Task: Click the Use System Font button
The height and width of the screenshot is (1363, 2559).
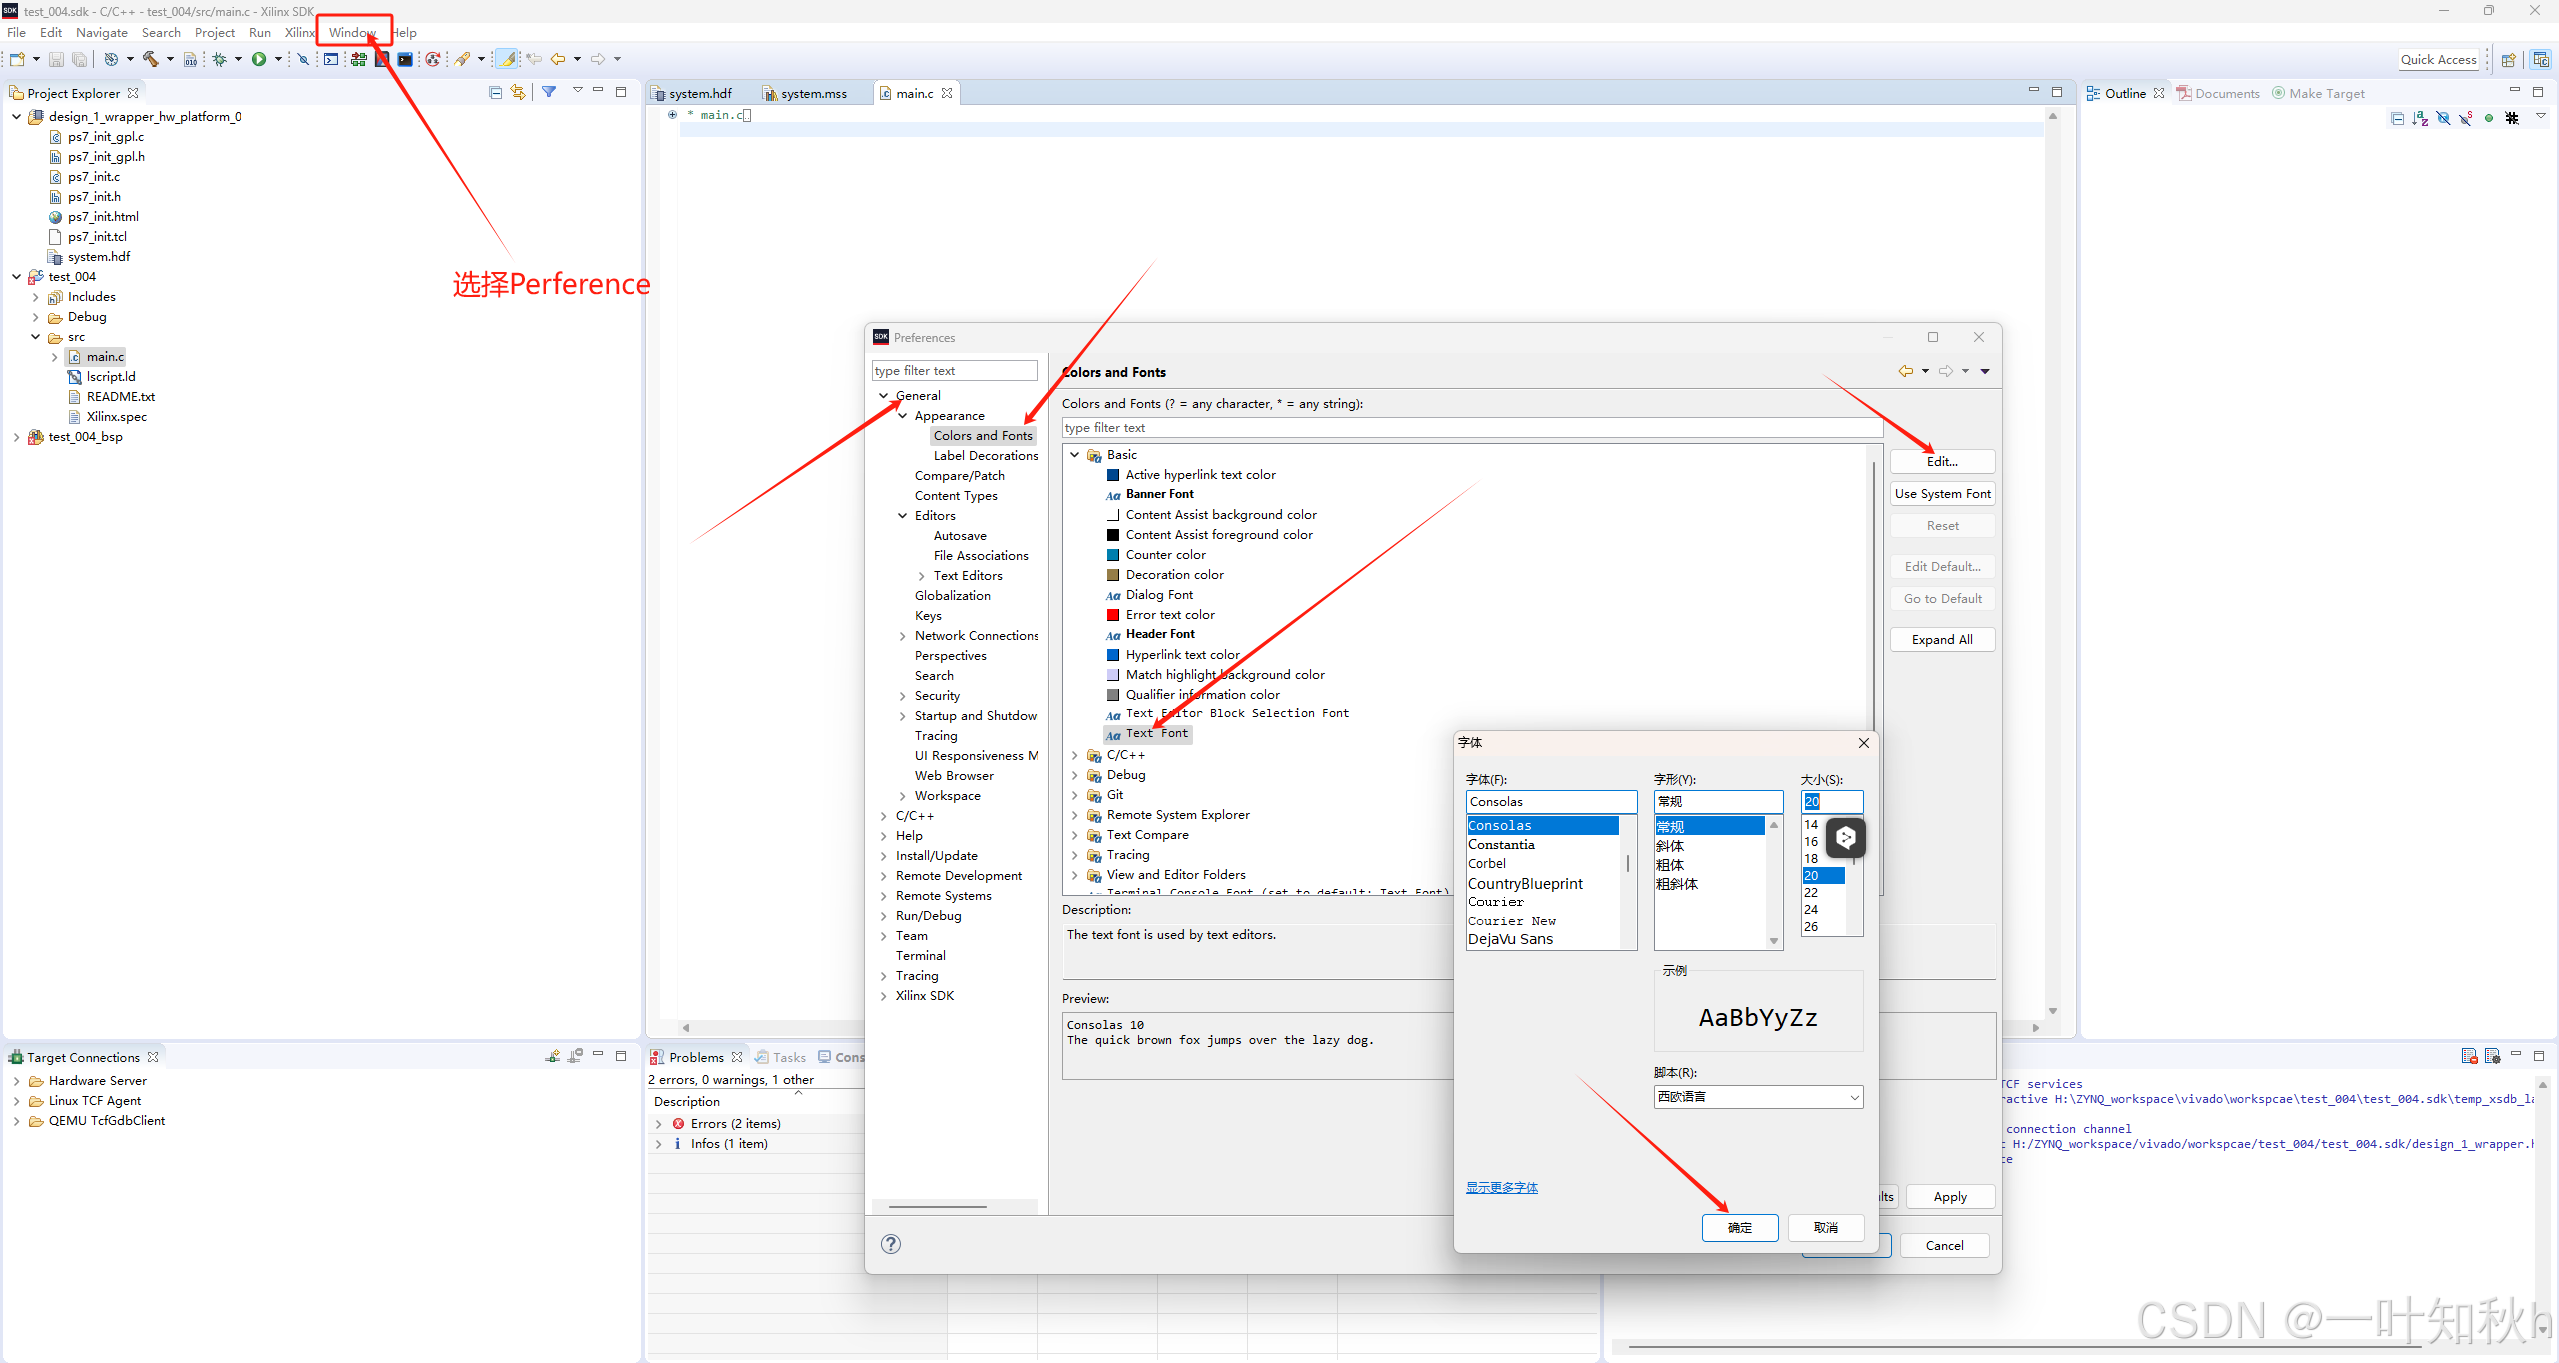Action: click(1942, 493)
